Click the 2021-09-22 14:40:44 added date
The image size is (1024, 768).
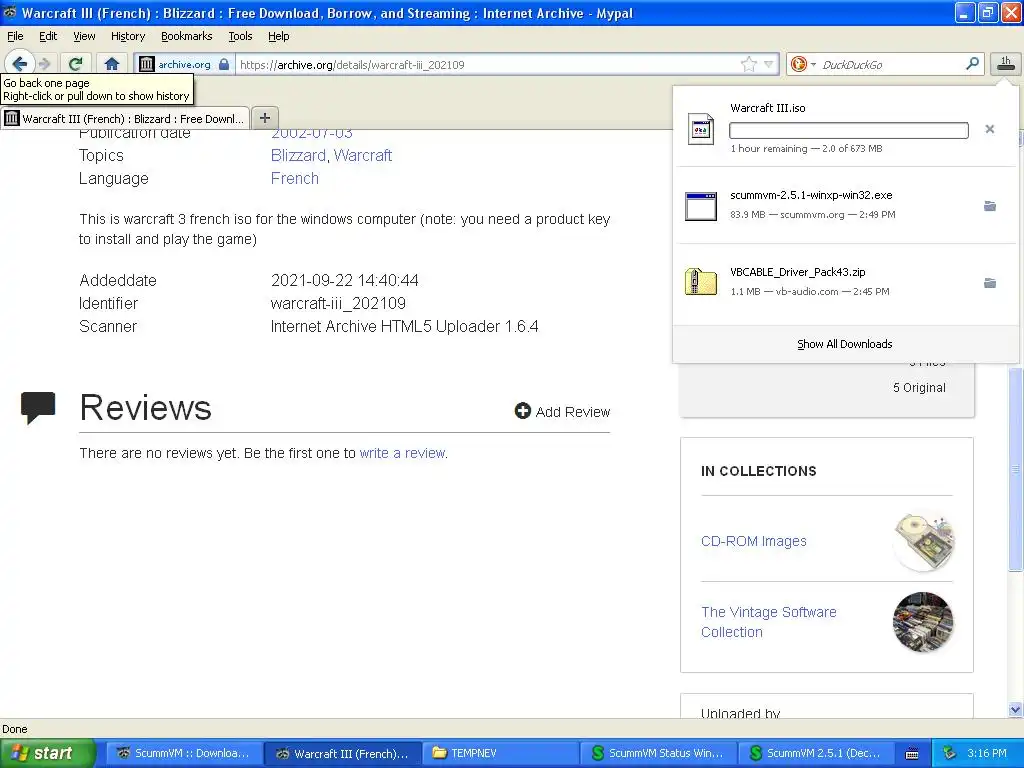click(x=344, y=280)
